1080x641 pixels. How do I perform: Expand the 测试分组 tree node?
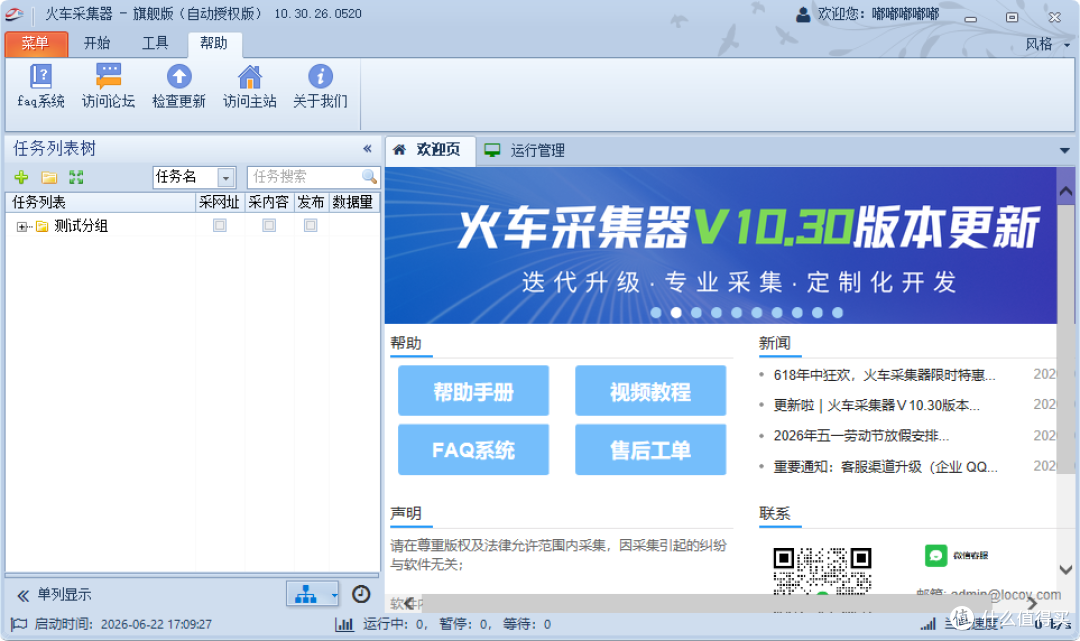click(x=22, y=227)
